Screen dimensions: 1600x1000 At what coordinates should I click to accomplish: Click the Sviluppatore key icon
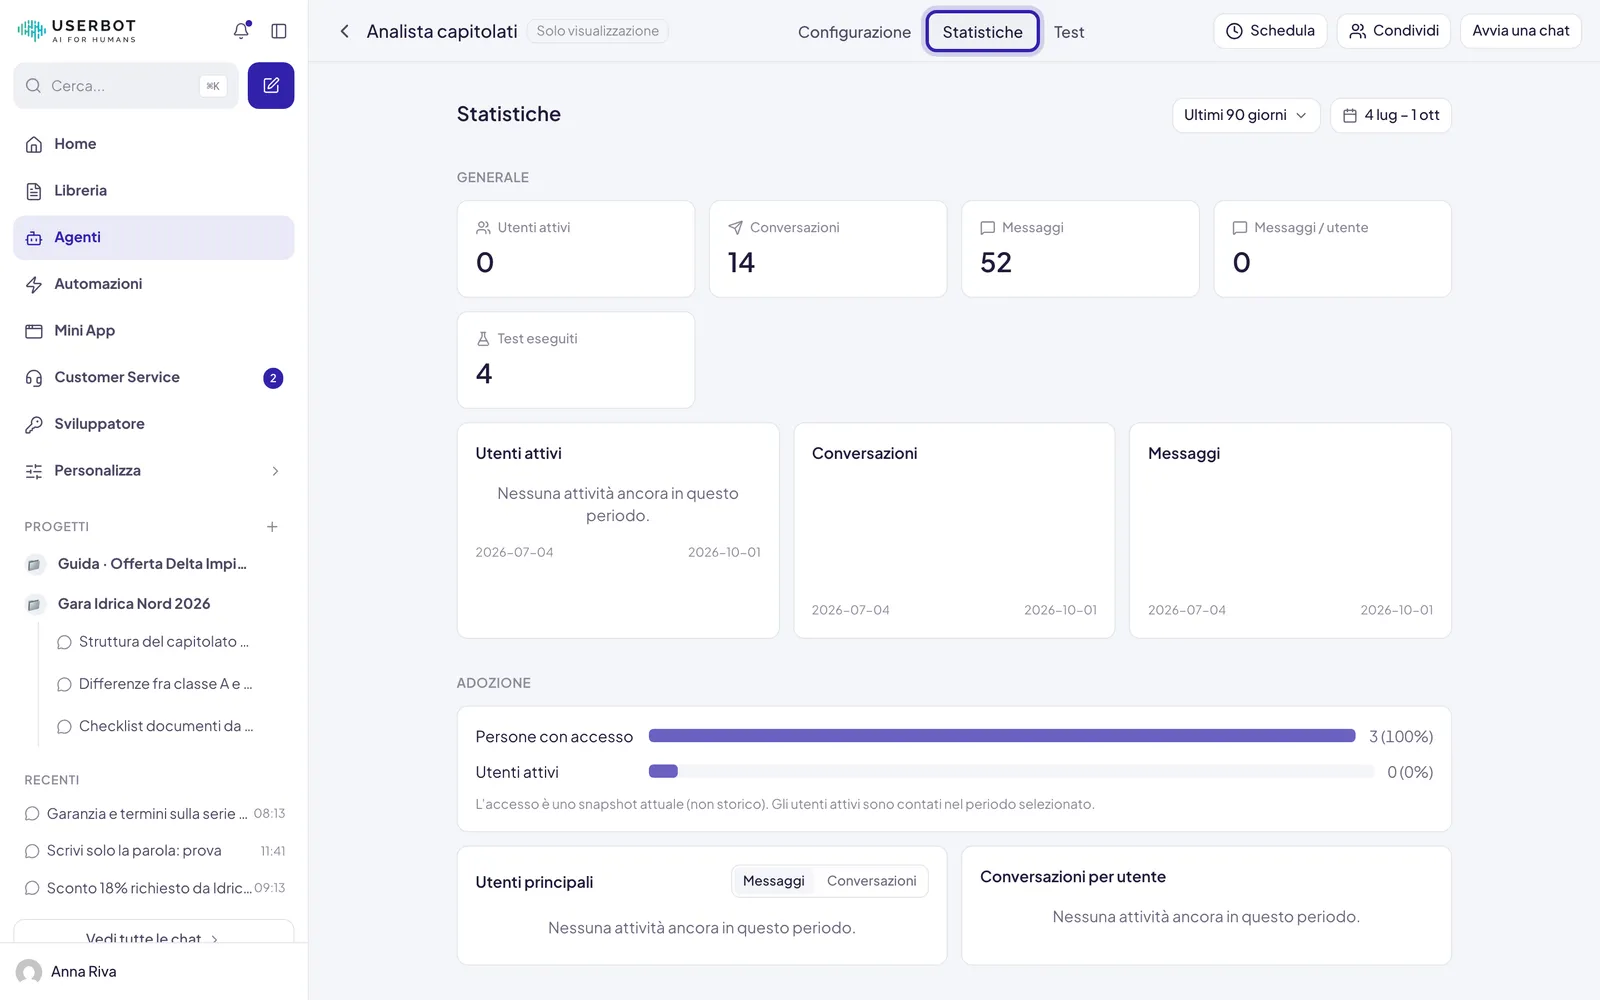tap(34, 424)
